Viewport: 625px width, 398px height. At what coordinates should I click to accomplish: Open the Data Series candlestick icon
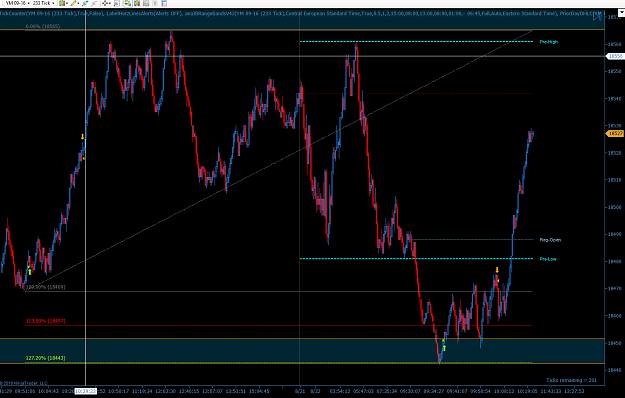click(x=137, y=3)
